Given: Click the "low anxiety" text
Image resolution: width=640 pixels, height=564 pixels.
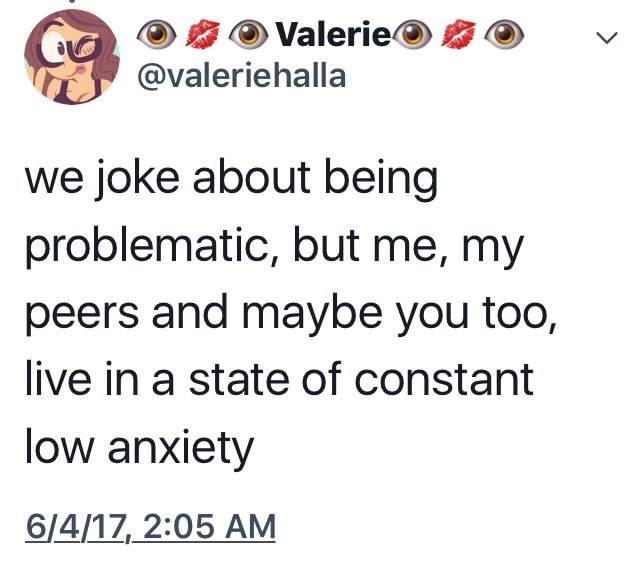Looking at the screenshot, I should pyautogui.click(x=140, y=449).
